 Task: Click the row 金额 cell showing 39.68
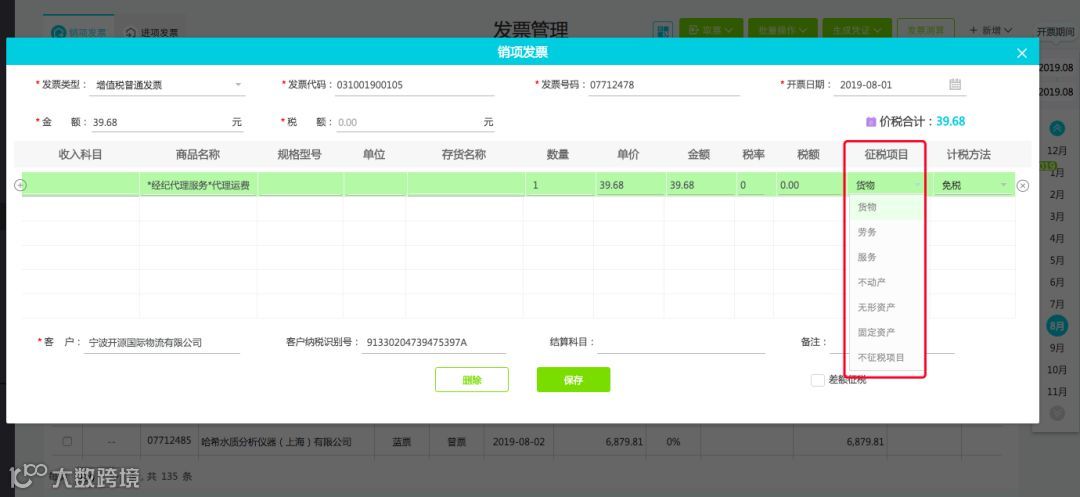700,185
